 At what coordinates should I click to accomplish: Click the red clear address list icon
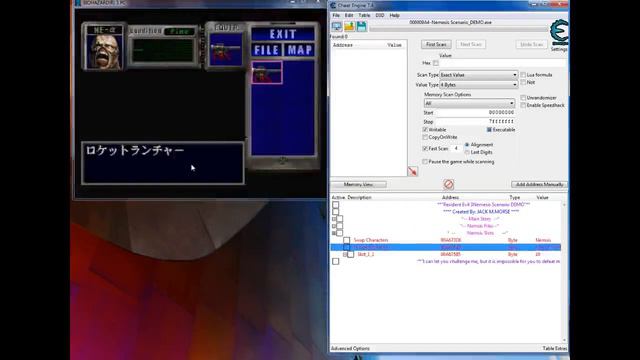pyautogui.click(x=449, y=184)
